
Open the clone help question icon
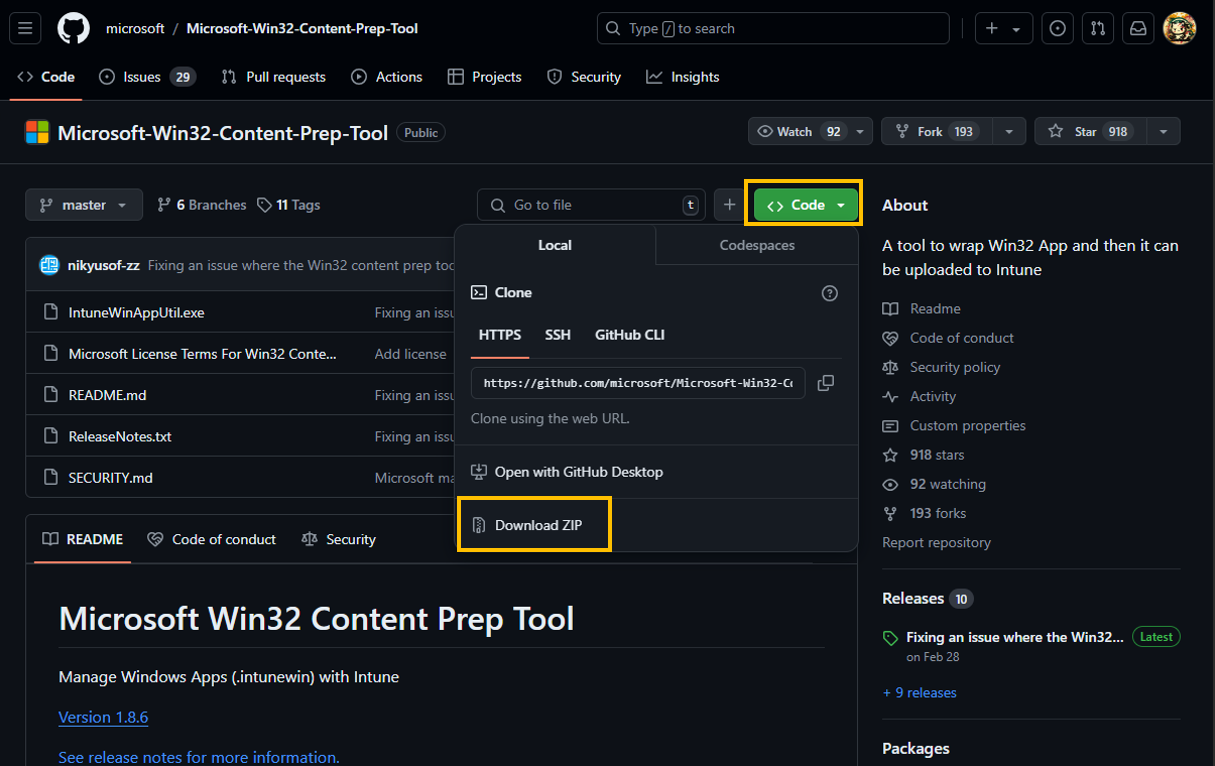click(x=829, y=293)
